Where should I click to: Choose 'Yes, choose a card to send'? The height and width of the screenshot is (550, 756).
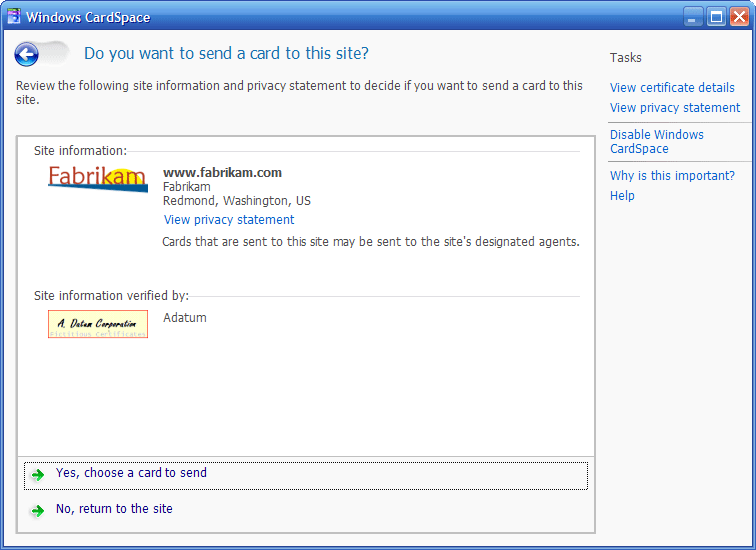(131, 473)
